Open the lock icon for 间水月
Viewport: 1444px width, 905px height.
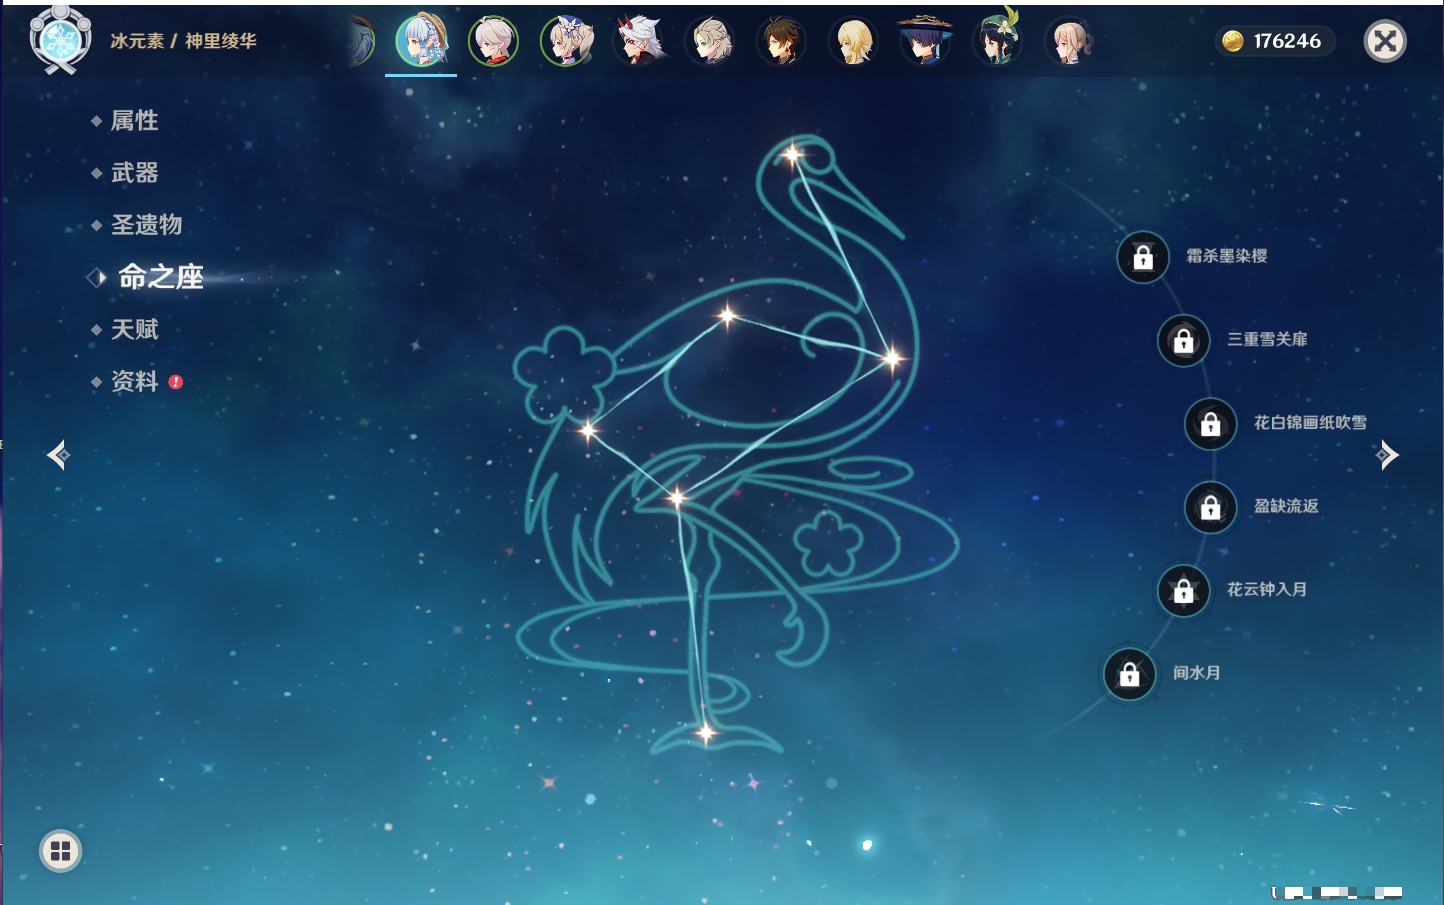[x=1130, y=674]
